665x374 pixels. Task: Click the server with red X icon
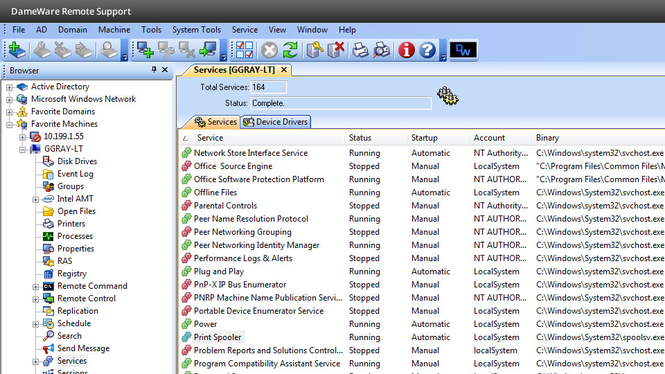click(336, 50)
